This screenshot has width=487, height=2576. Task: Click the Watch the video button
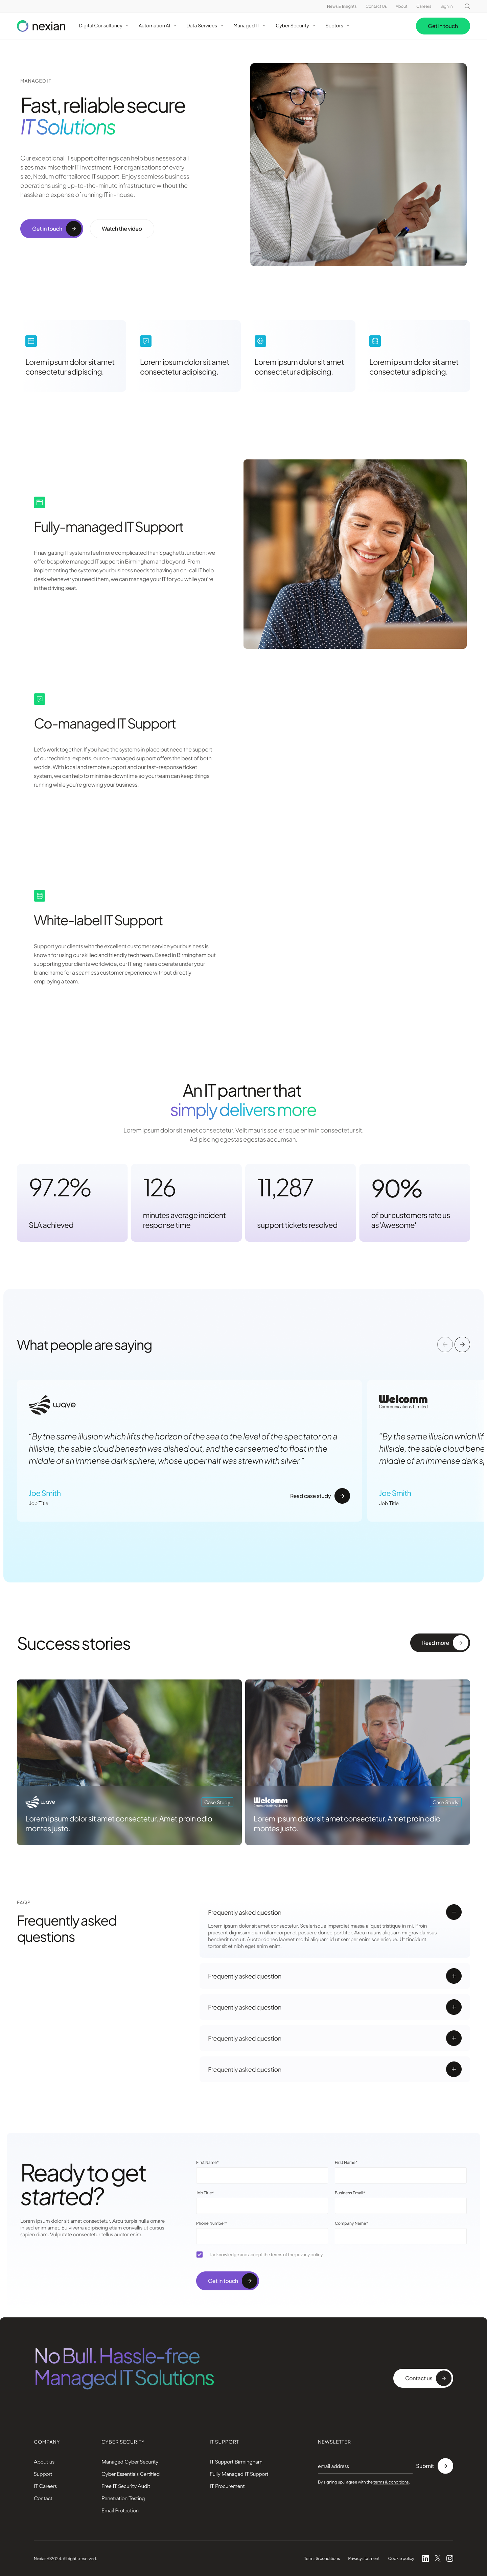[x=122, y=229]
